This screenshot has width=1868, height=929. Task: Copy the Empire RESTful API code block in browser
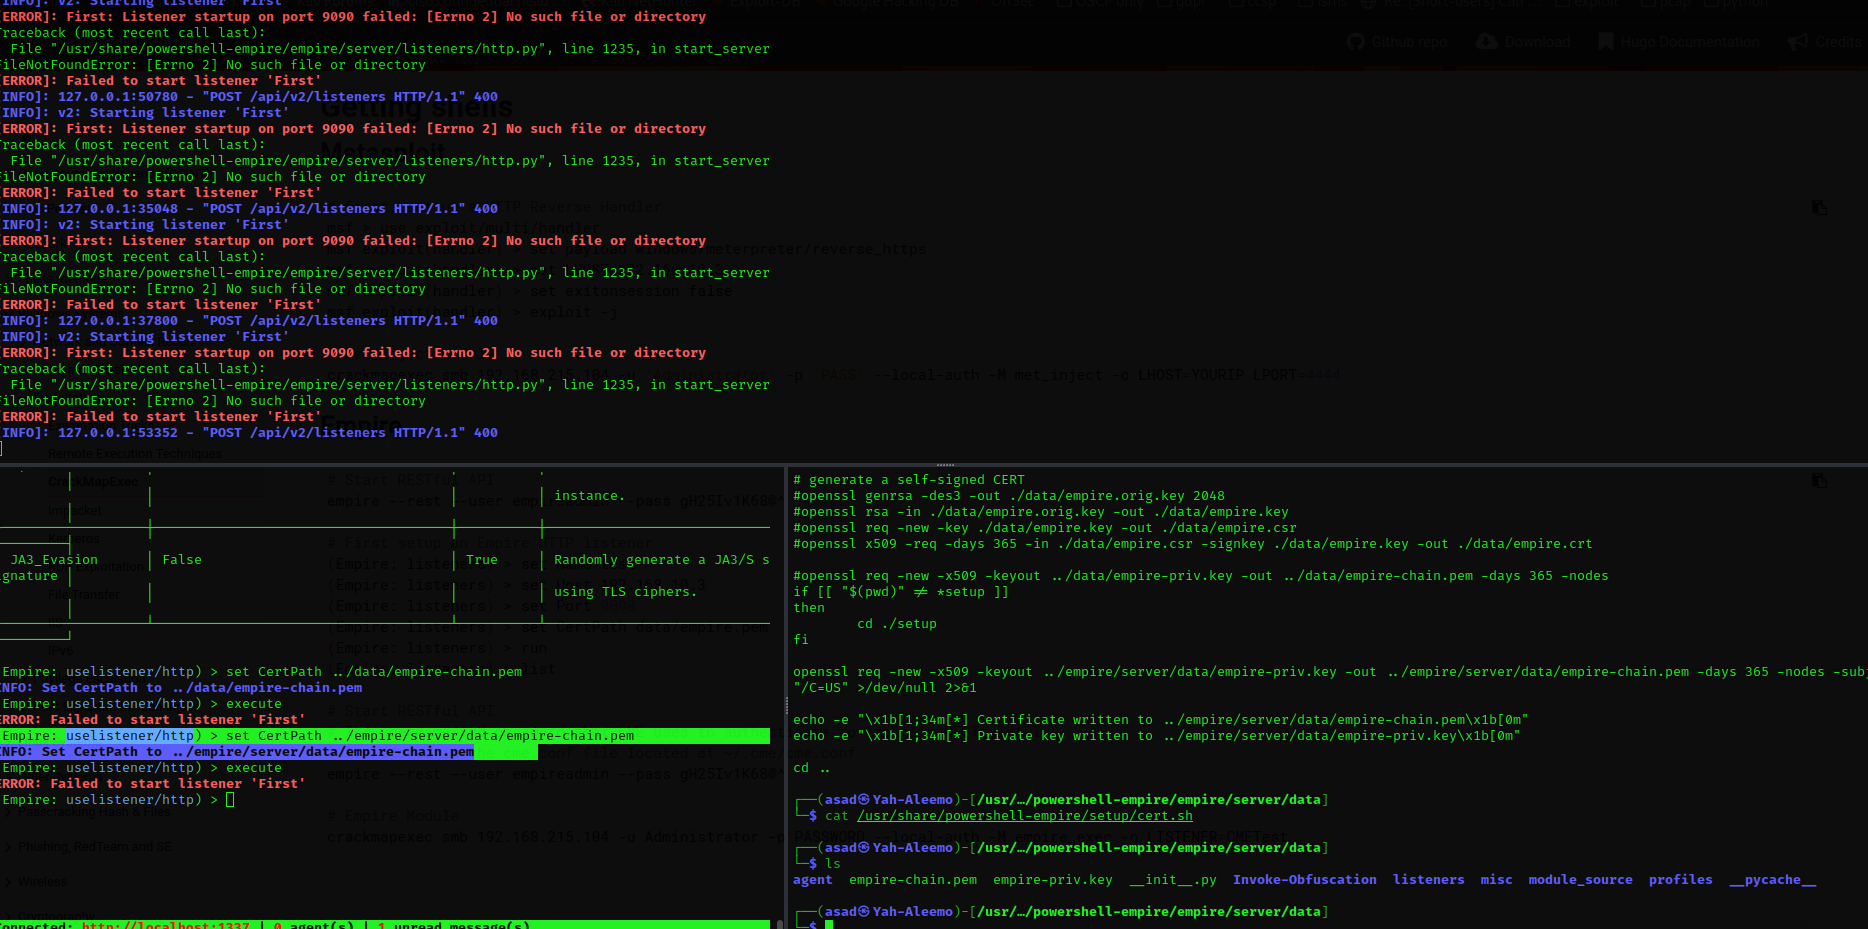[1819, 480]
